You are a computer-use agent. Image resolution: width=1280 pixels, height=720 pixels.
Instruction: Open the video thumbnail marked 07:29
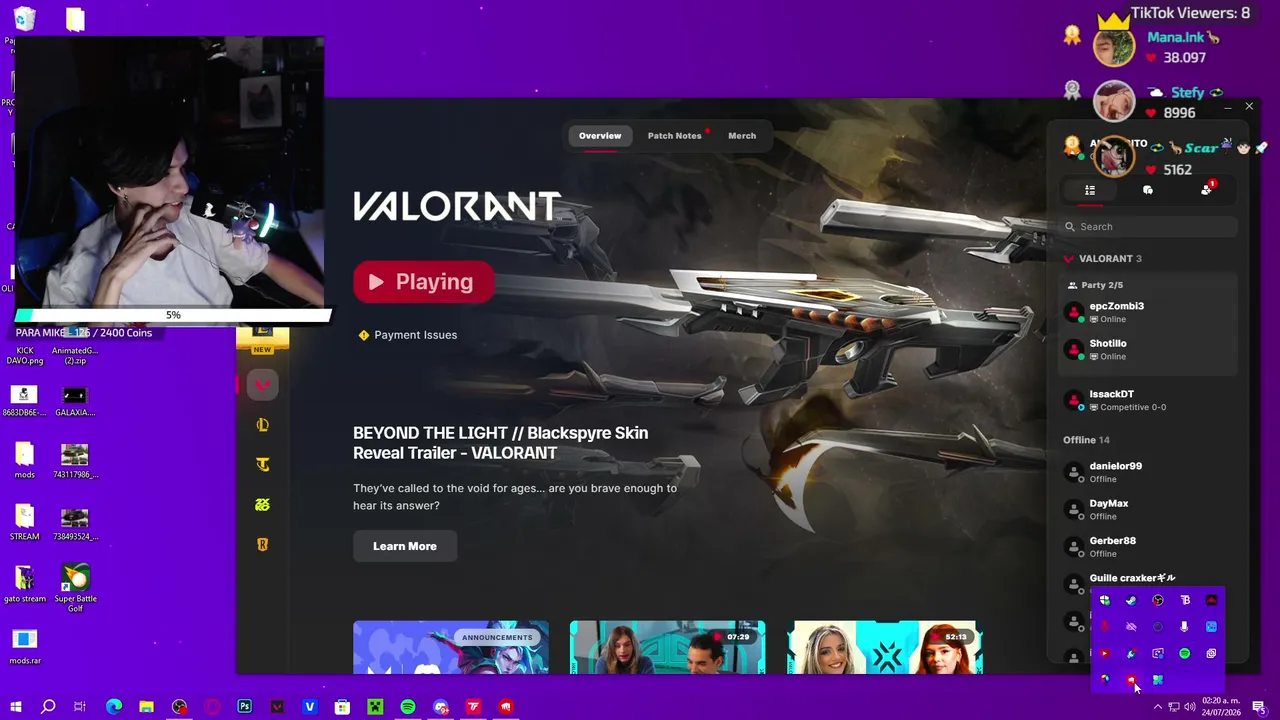(x=668, y=648)
